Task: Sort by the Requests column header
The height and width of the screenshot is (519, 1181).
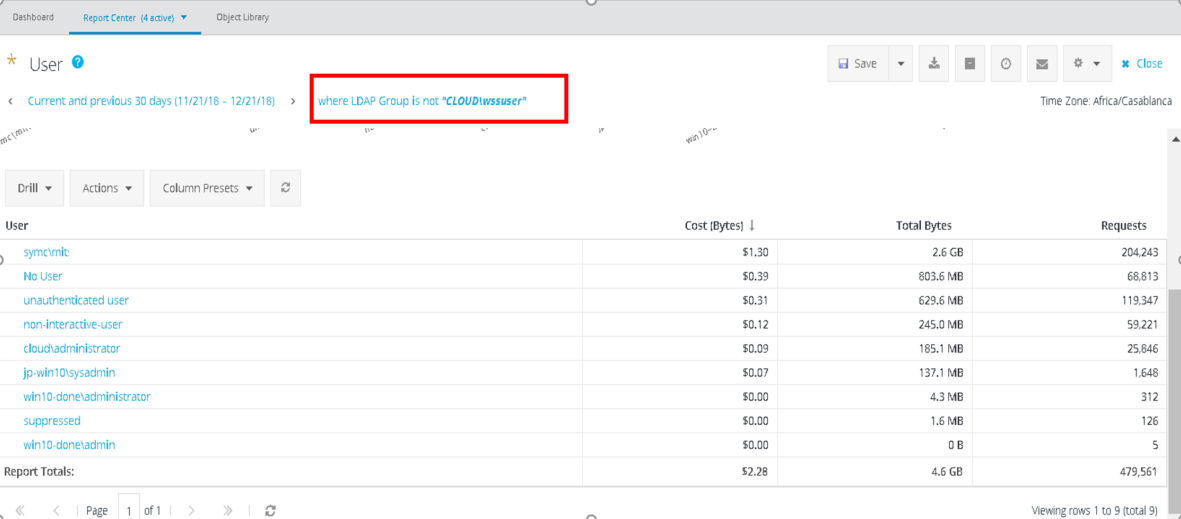Action: 1124,225
